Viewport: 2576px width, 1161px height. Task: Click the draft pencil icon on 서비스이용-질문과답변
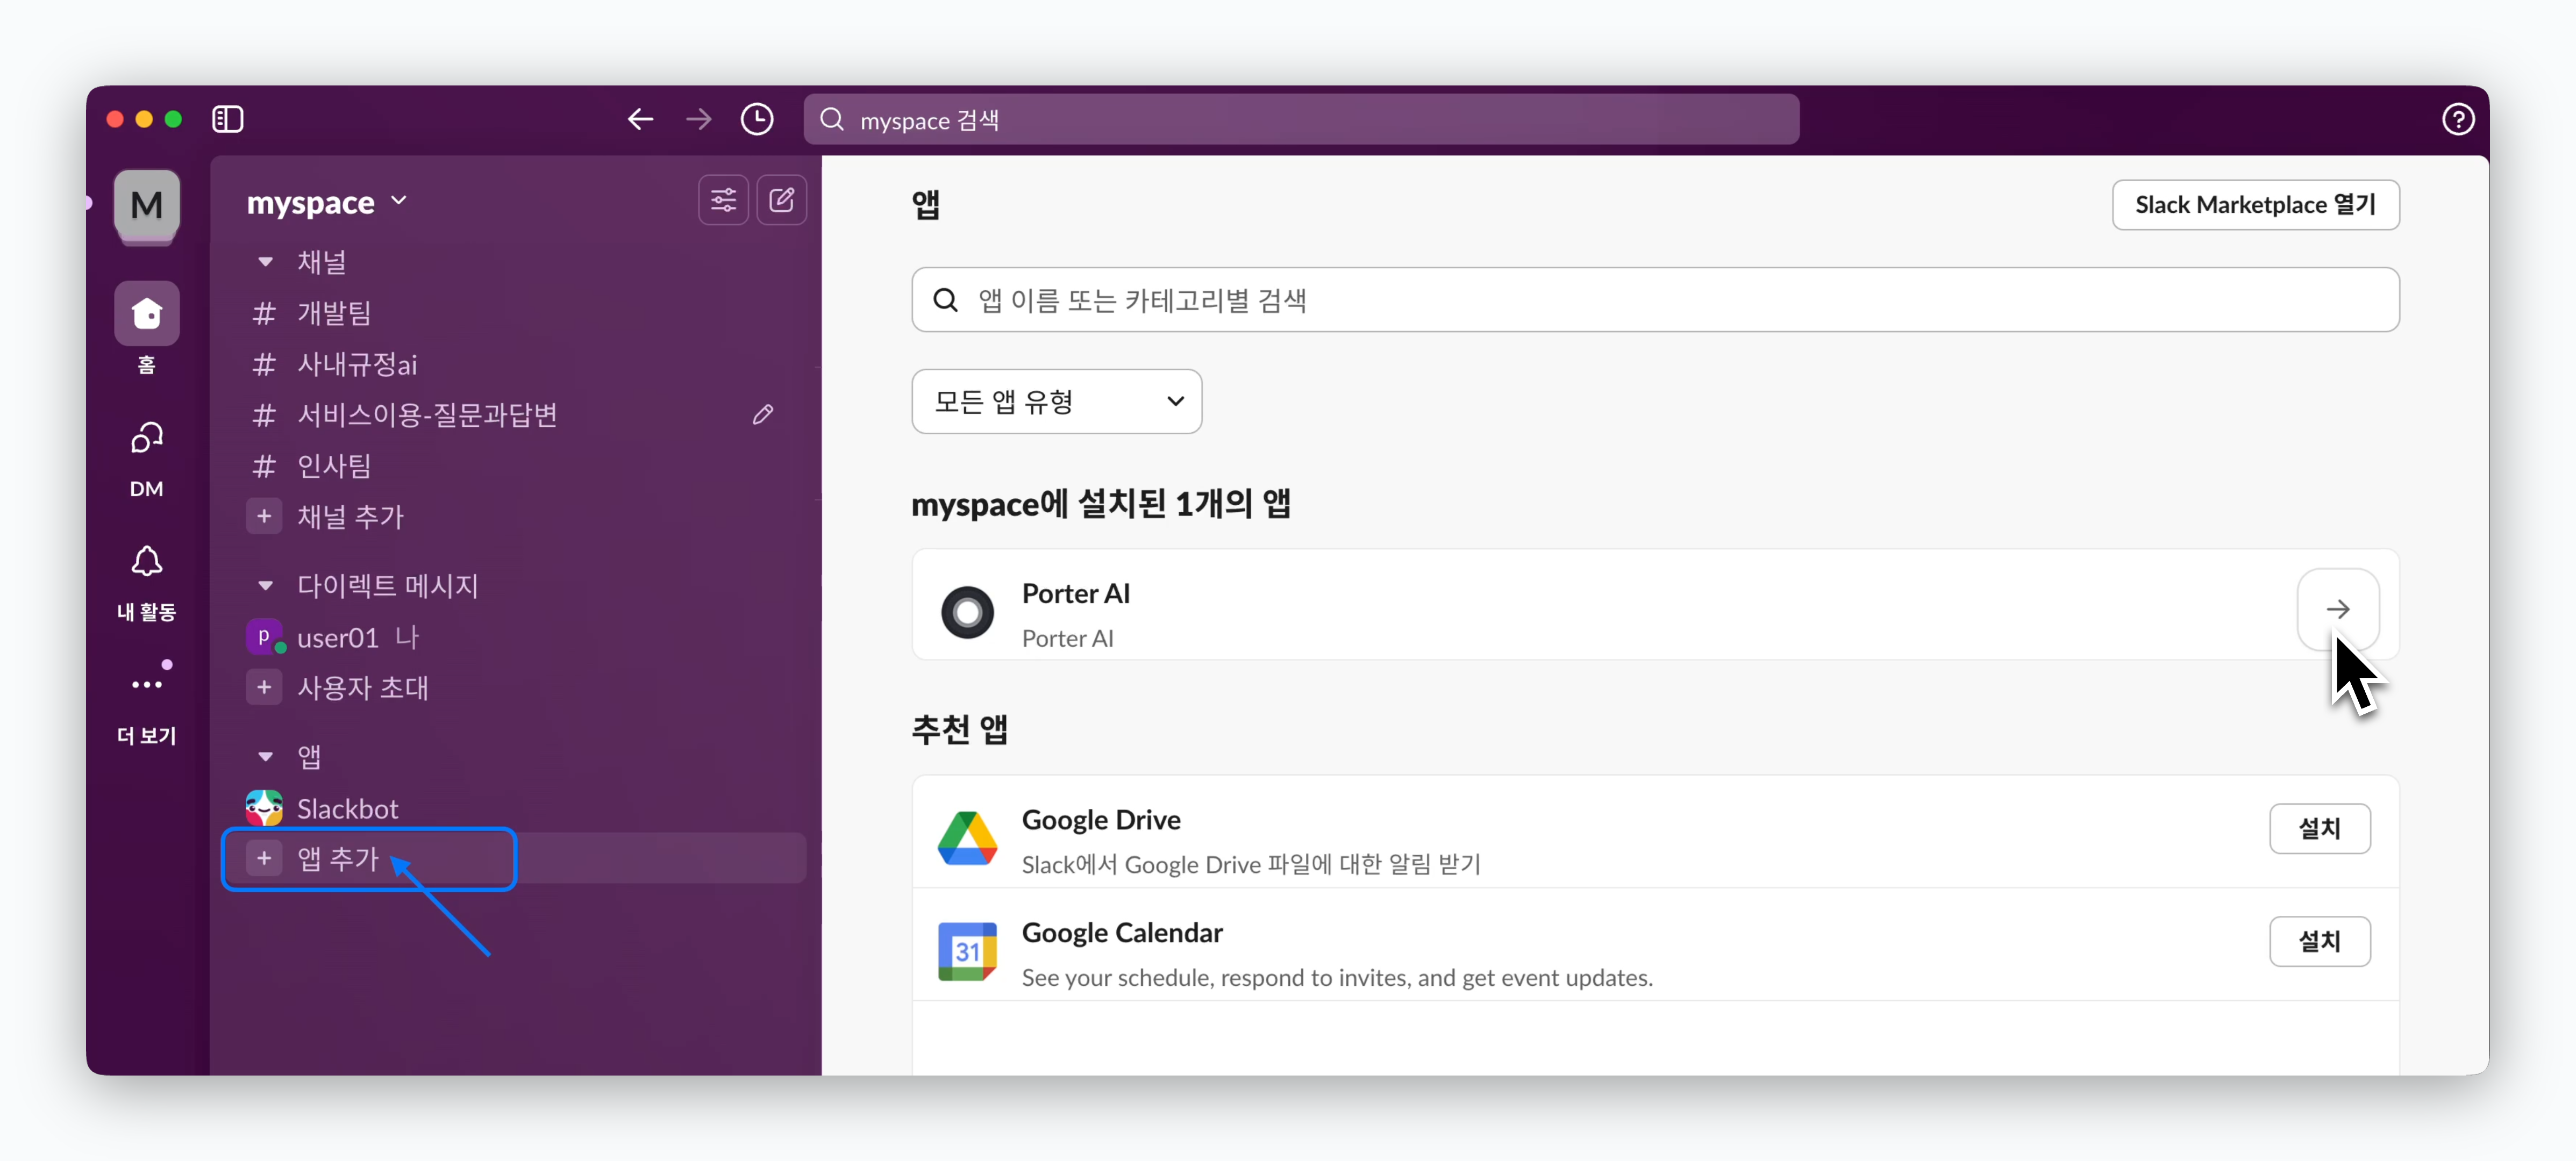coord(763,414)
